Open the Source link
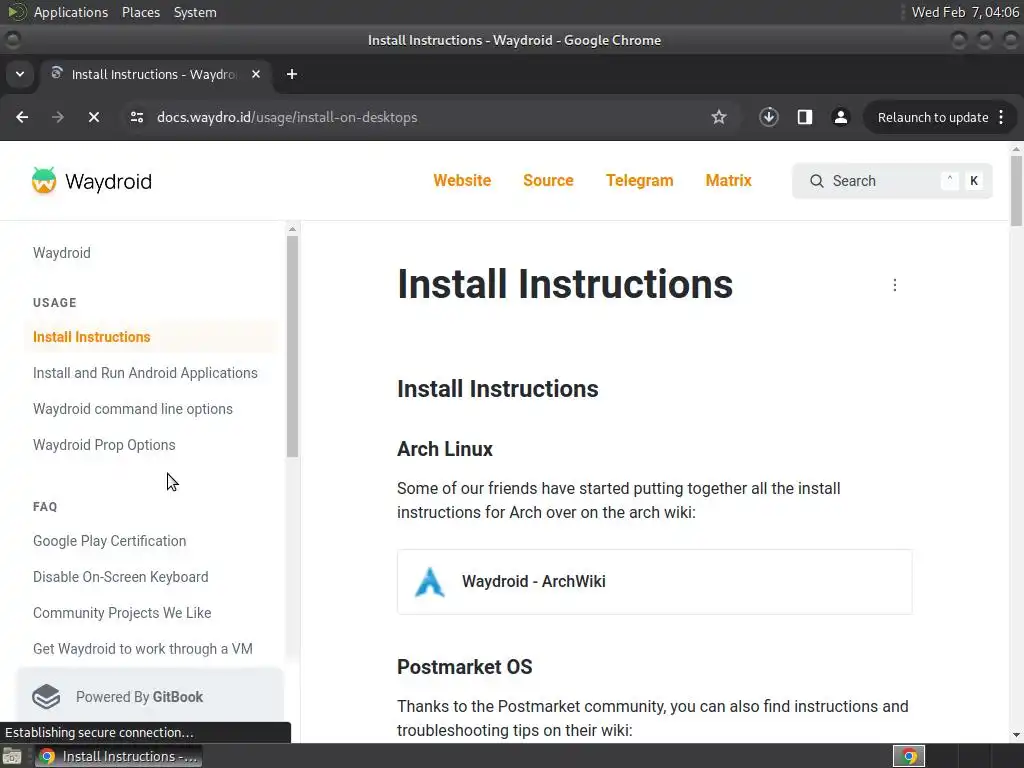The height and width of the screenshot is (768, 1024). point(548,181)
